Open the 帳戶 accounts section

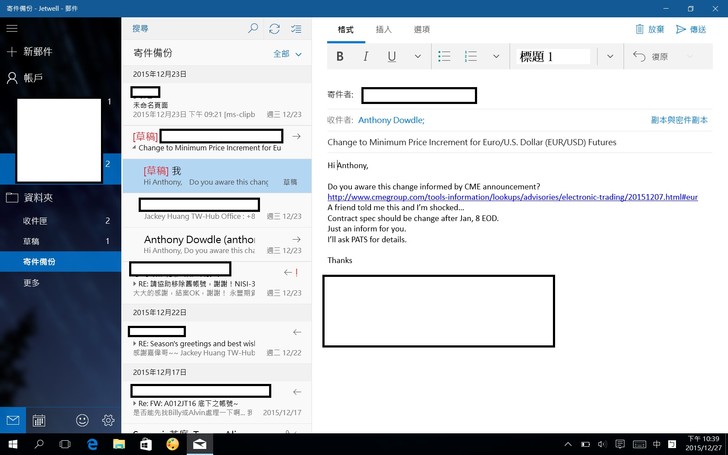(25, 78)
